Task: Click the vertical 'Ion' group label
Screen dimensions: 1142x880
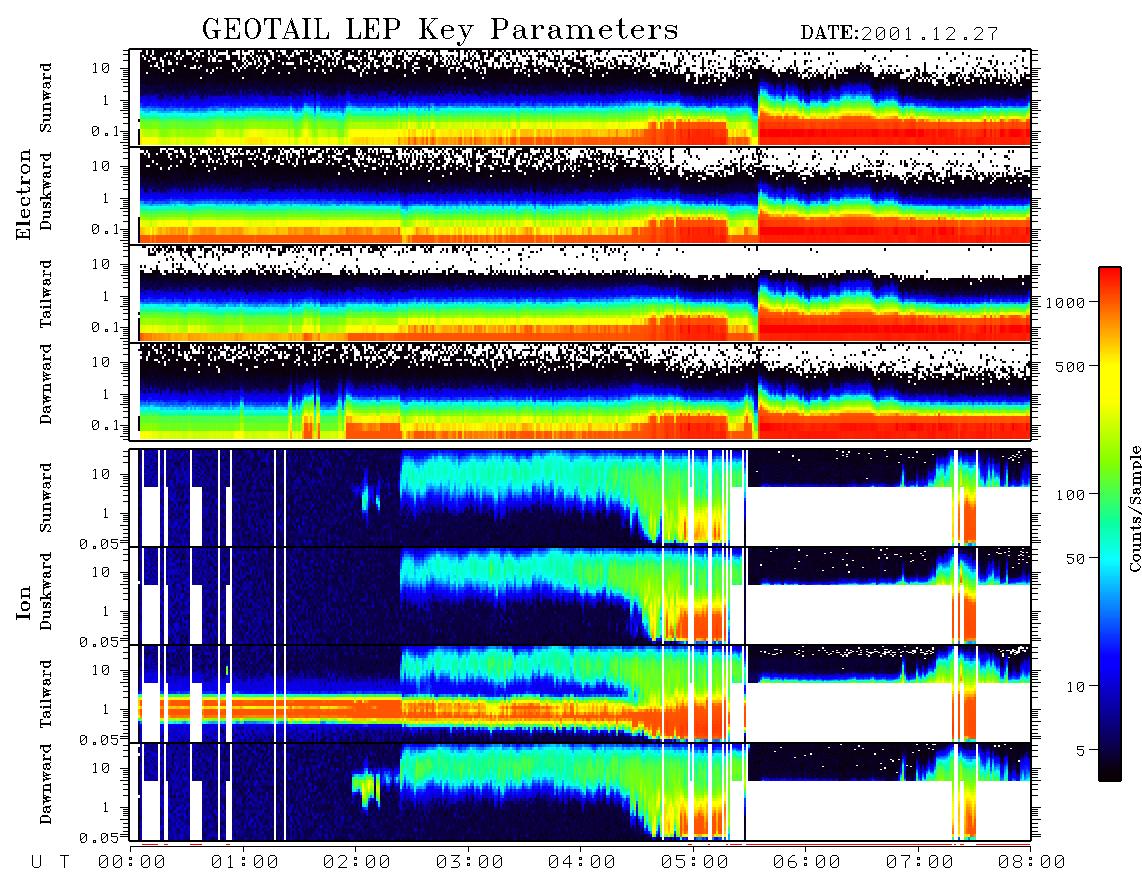Action: (x=24, y=602)
